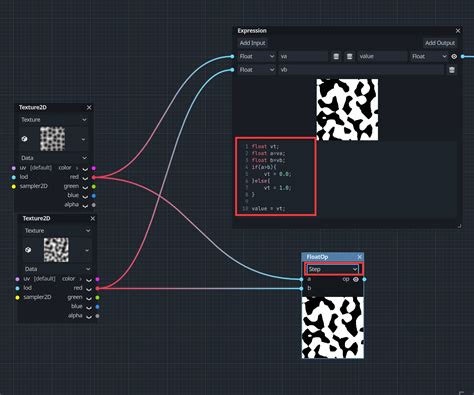Click the lod input port on bottom Texture2D
474x395 pixels.
pos(17,288)
